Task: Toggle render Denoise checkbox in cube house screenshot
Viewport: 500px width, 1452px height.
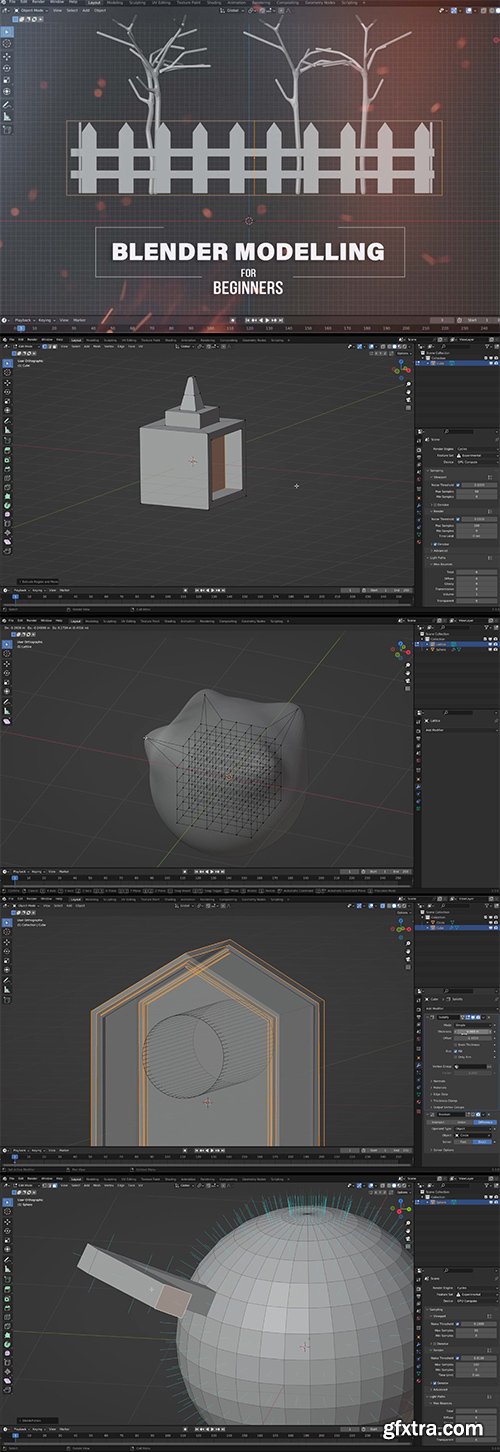Action: tap(435, 544)
